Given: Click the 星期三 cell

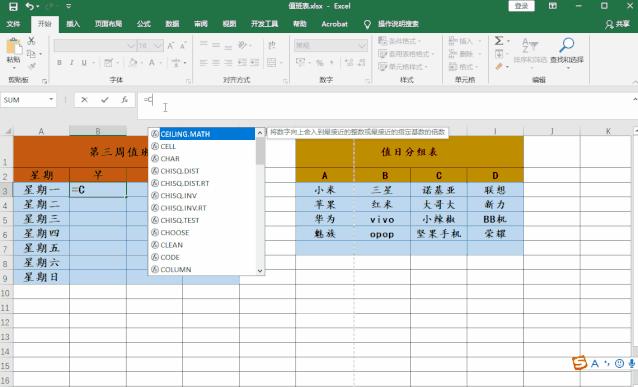Looking at the screenshot, I should click(42, 219).
